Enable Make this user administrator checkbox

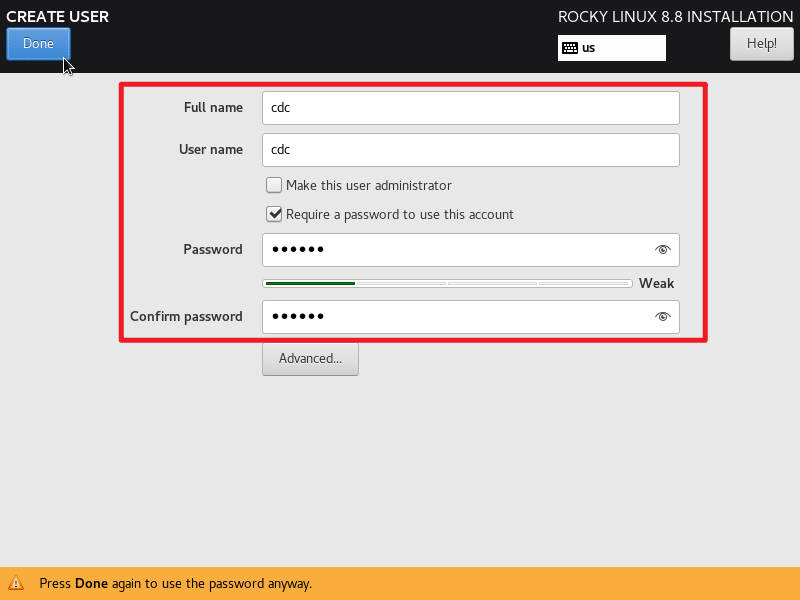tap(274, 185)
